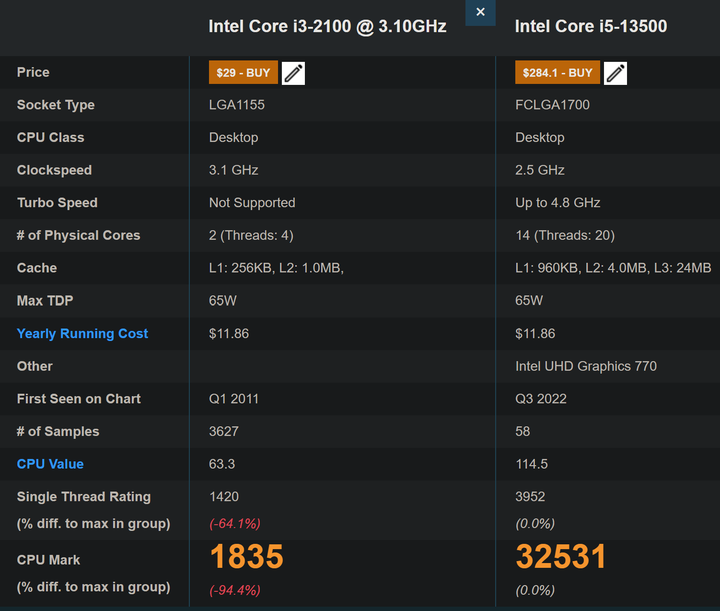This screenshot has height=611, width=720.
Task: Click the Up to 4.8 GHz cell
Action: coord(558,202)
